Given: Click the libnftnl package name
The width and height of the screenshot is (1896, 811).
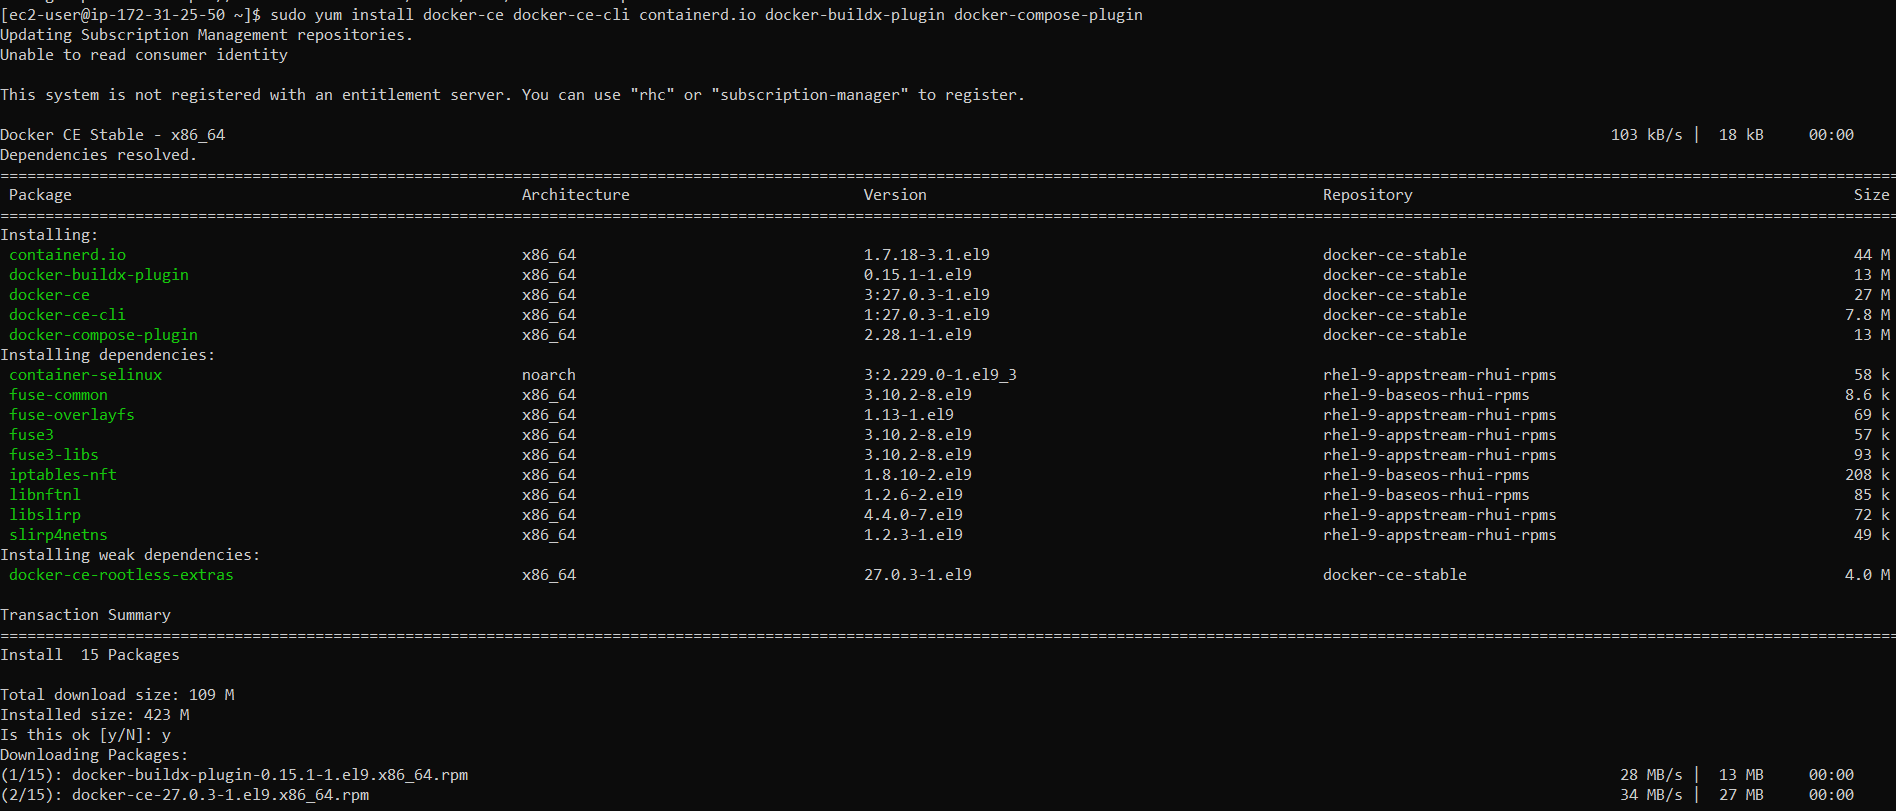Looking at the screenshot, I should pyautogui.click(x=44, y=495).
